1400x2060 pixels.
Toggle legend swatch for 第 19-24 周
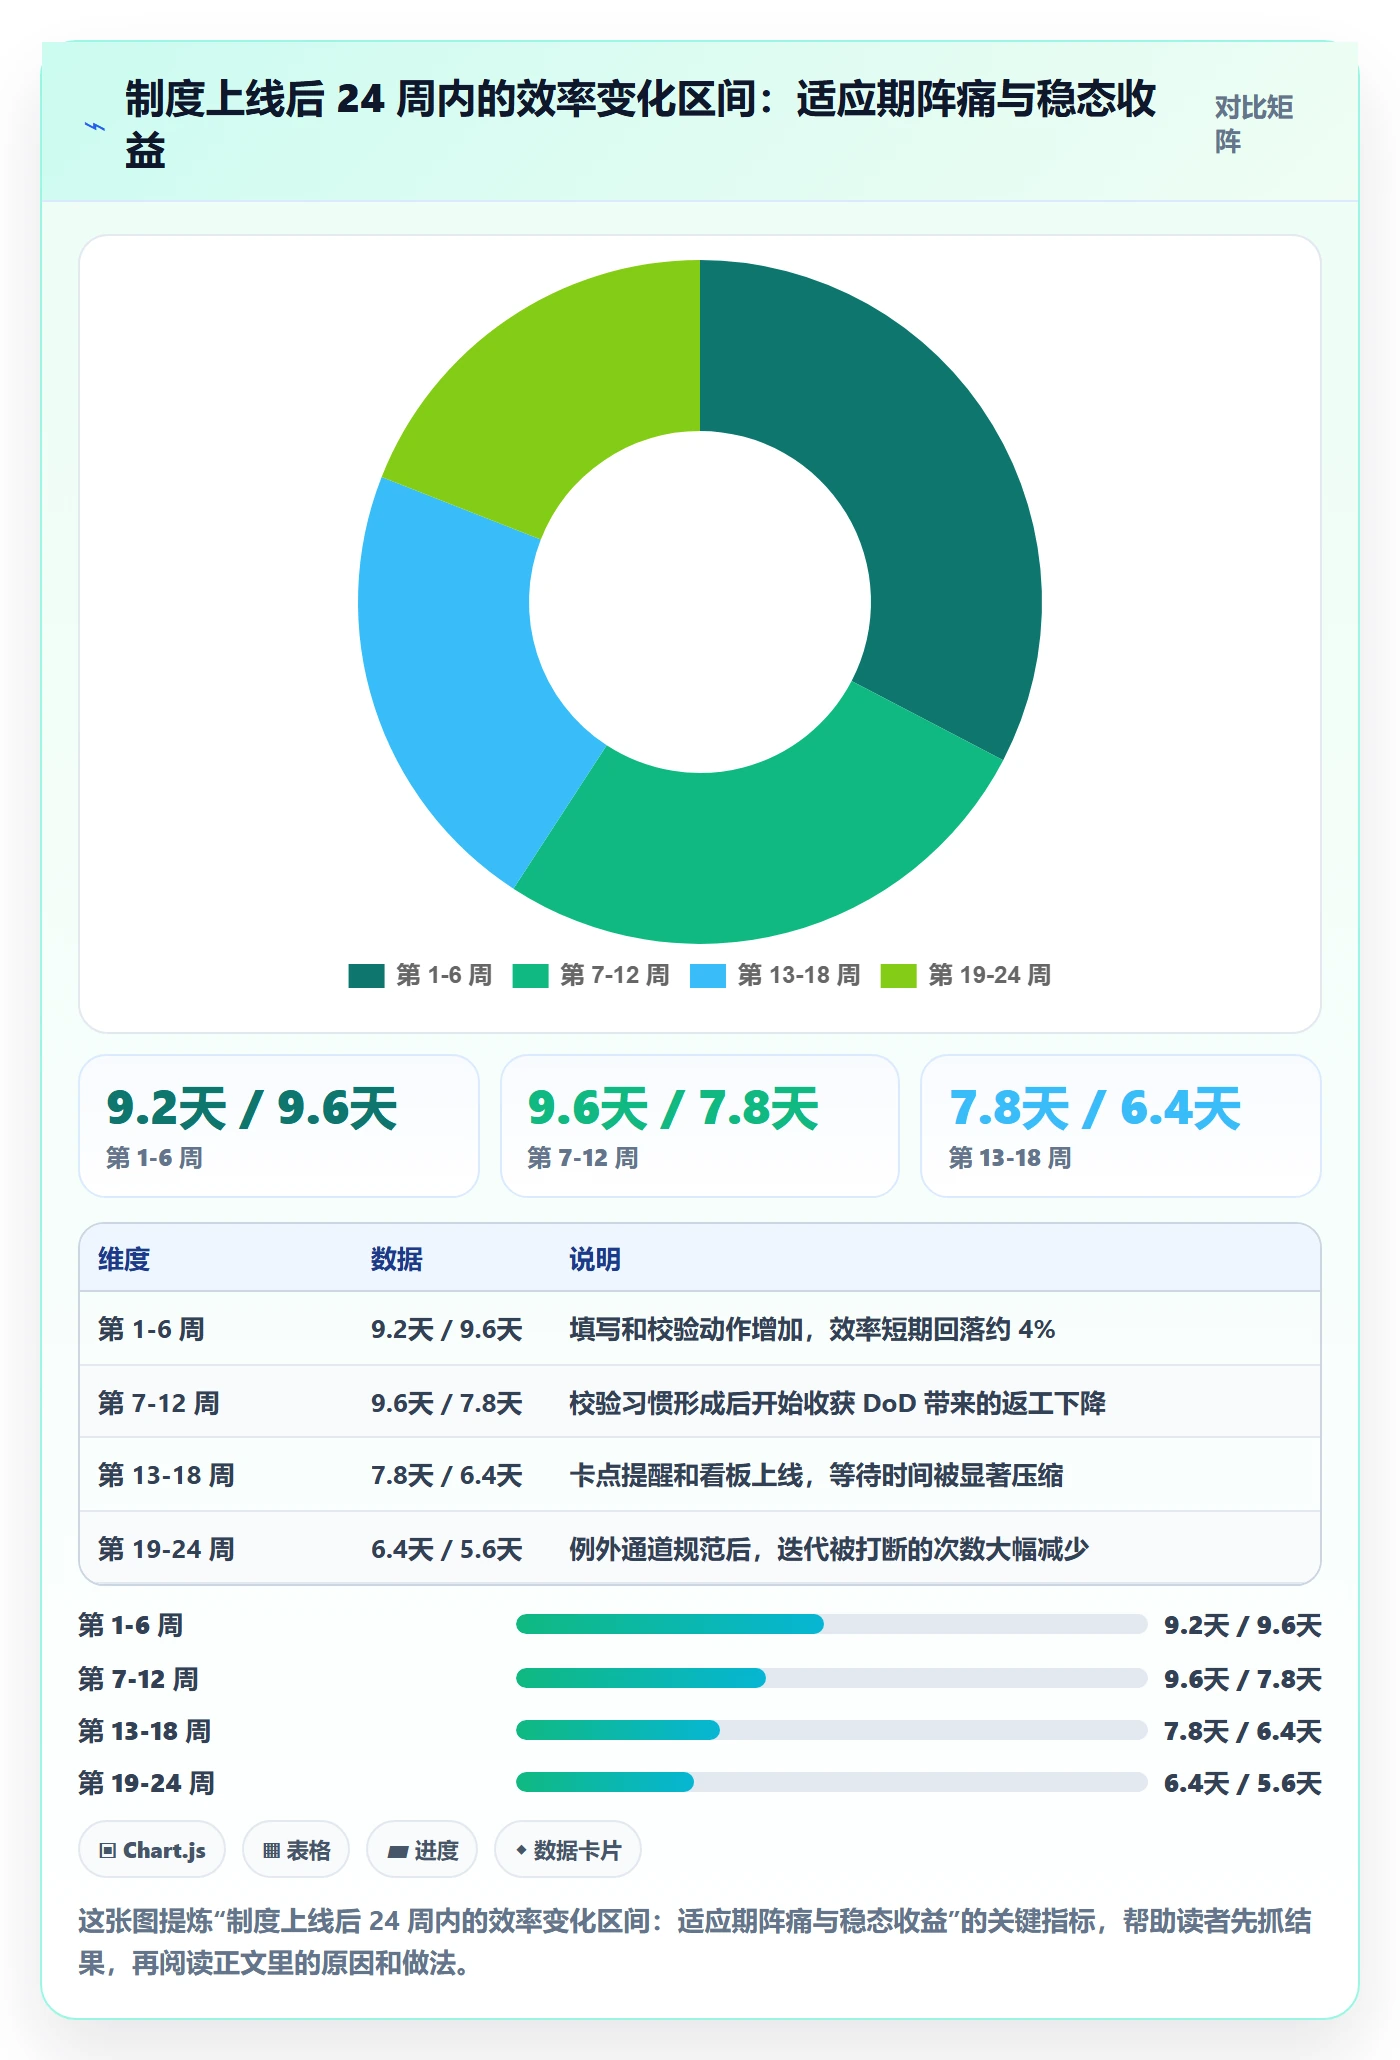click(x=898, y=975)
